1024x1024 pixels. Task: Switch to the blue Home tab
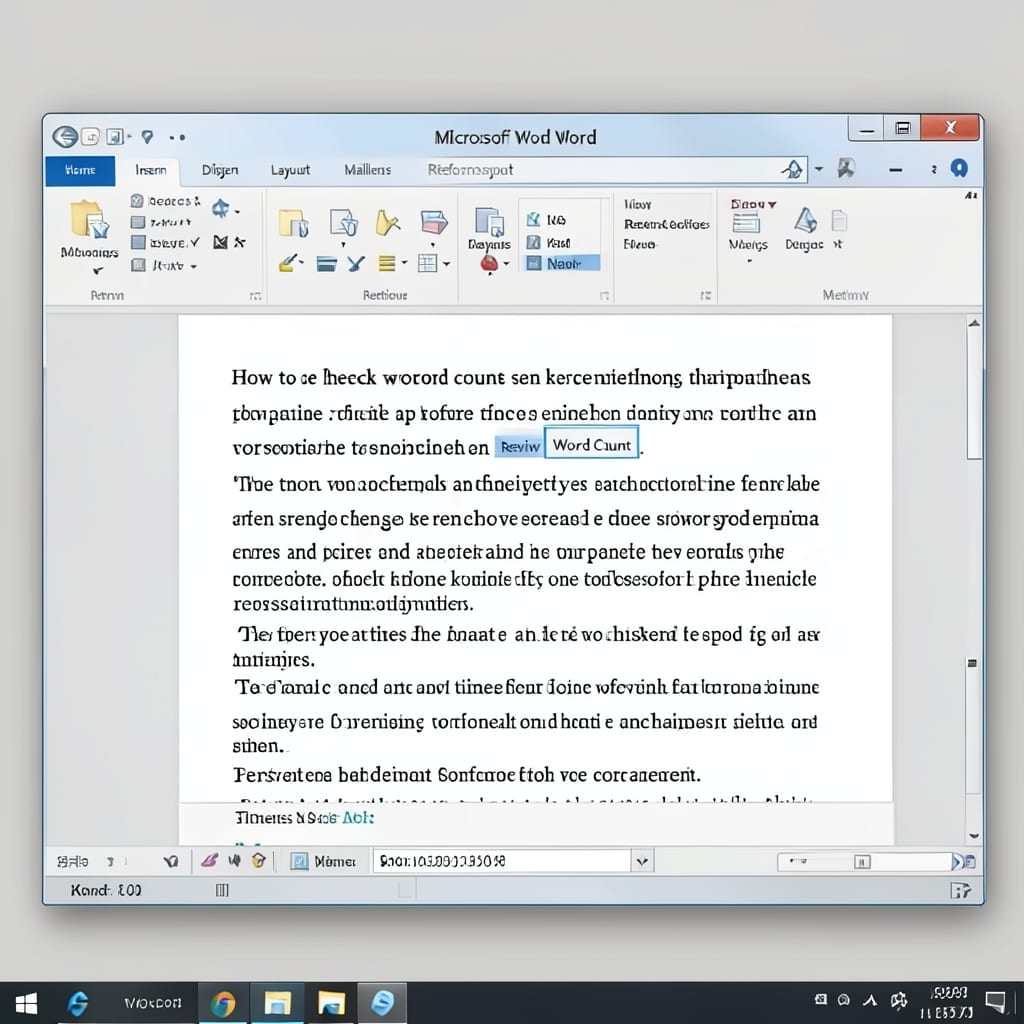click(x=80, y=170)
